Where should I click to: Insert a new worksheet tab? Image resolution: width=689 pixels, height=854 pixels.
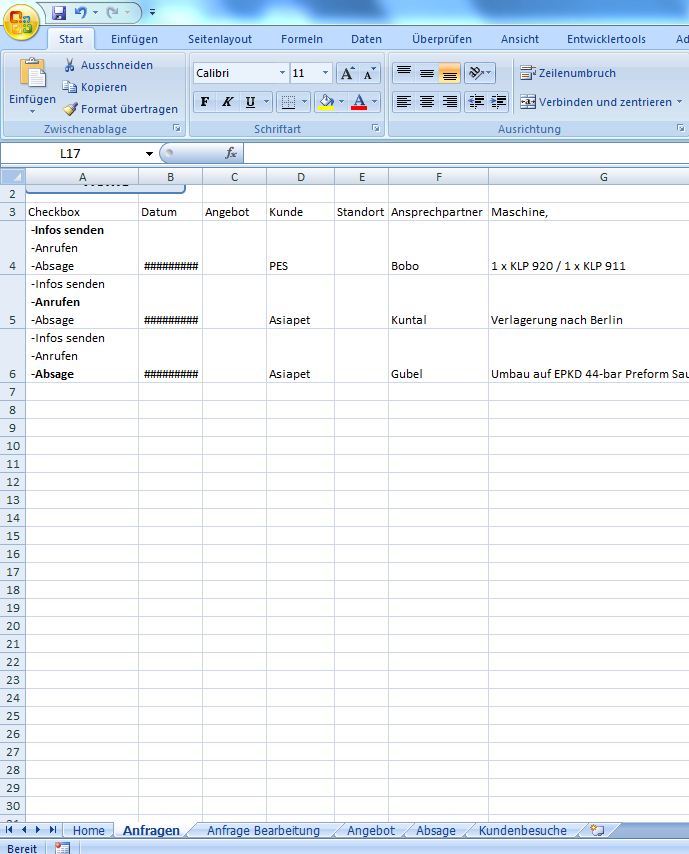coord(597,831)
